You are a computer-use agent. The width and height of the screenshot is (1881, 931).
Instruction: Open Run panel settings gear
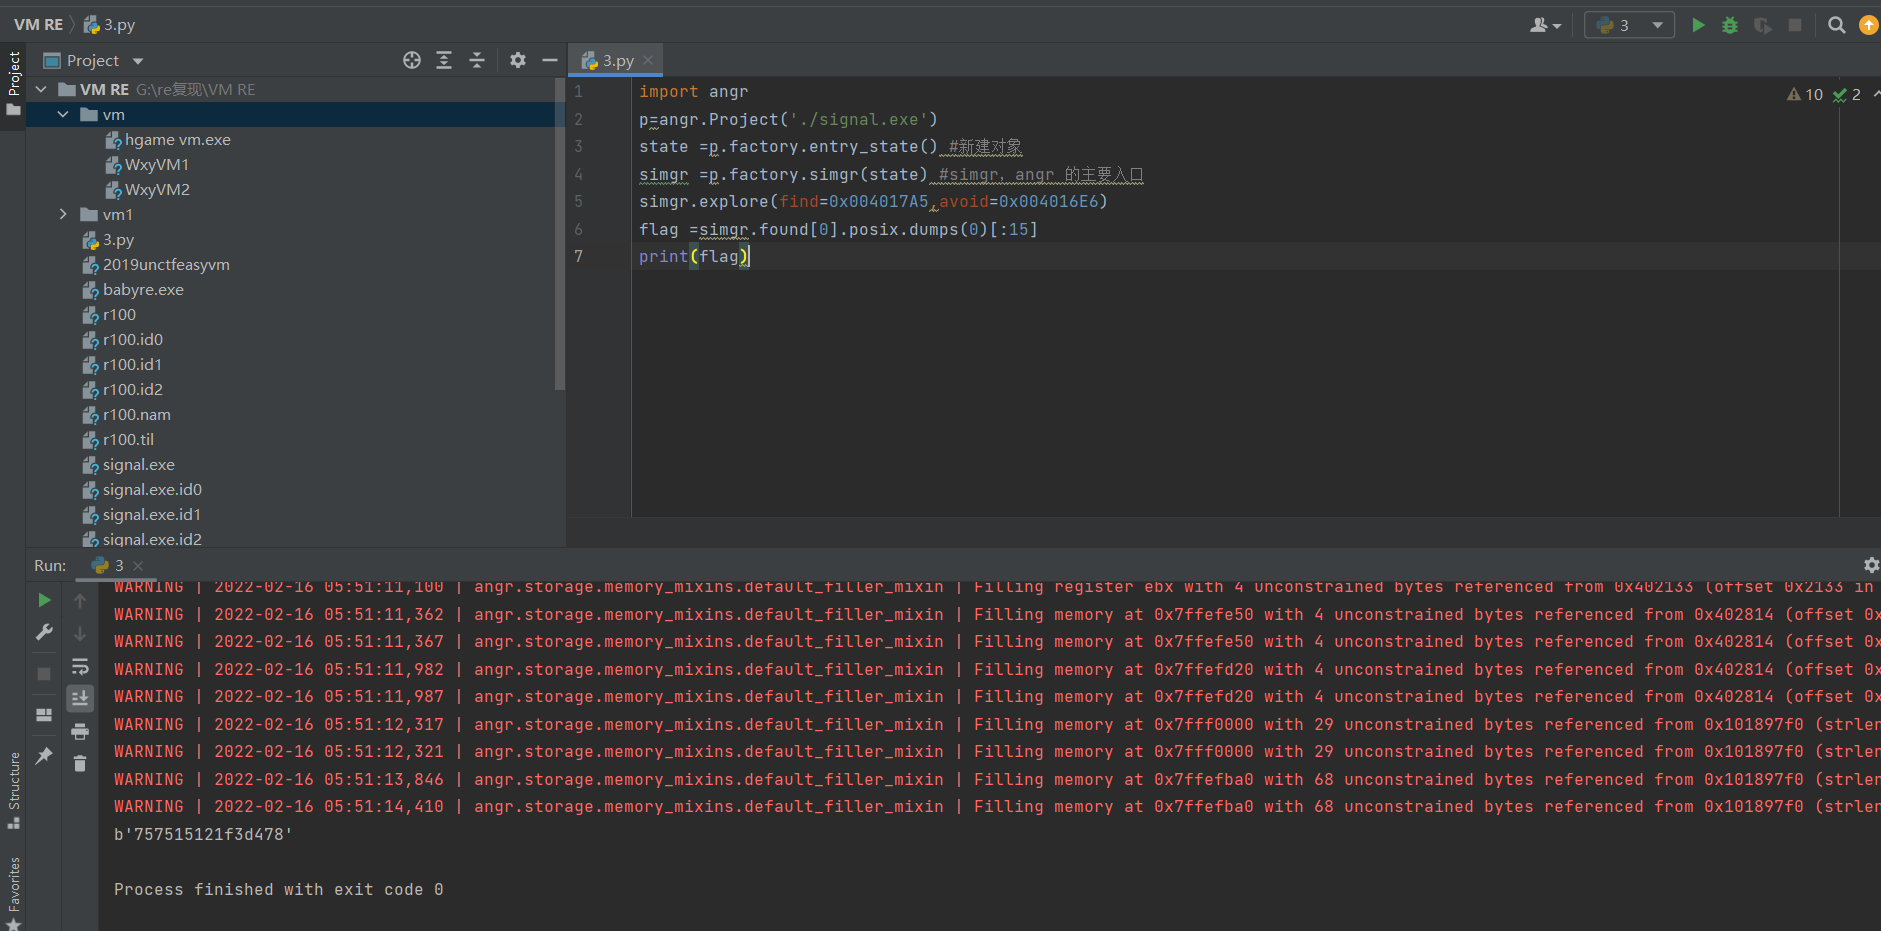(x=1871, y=565)
